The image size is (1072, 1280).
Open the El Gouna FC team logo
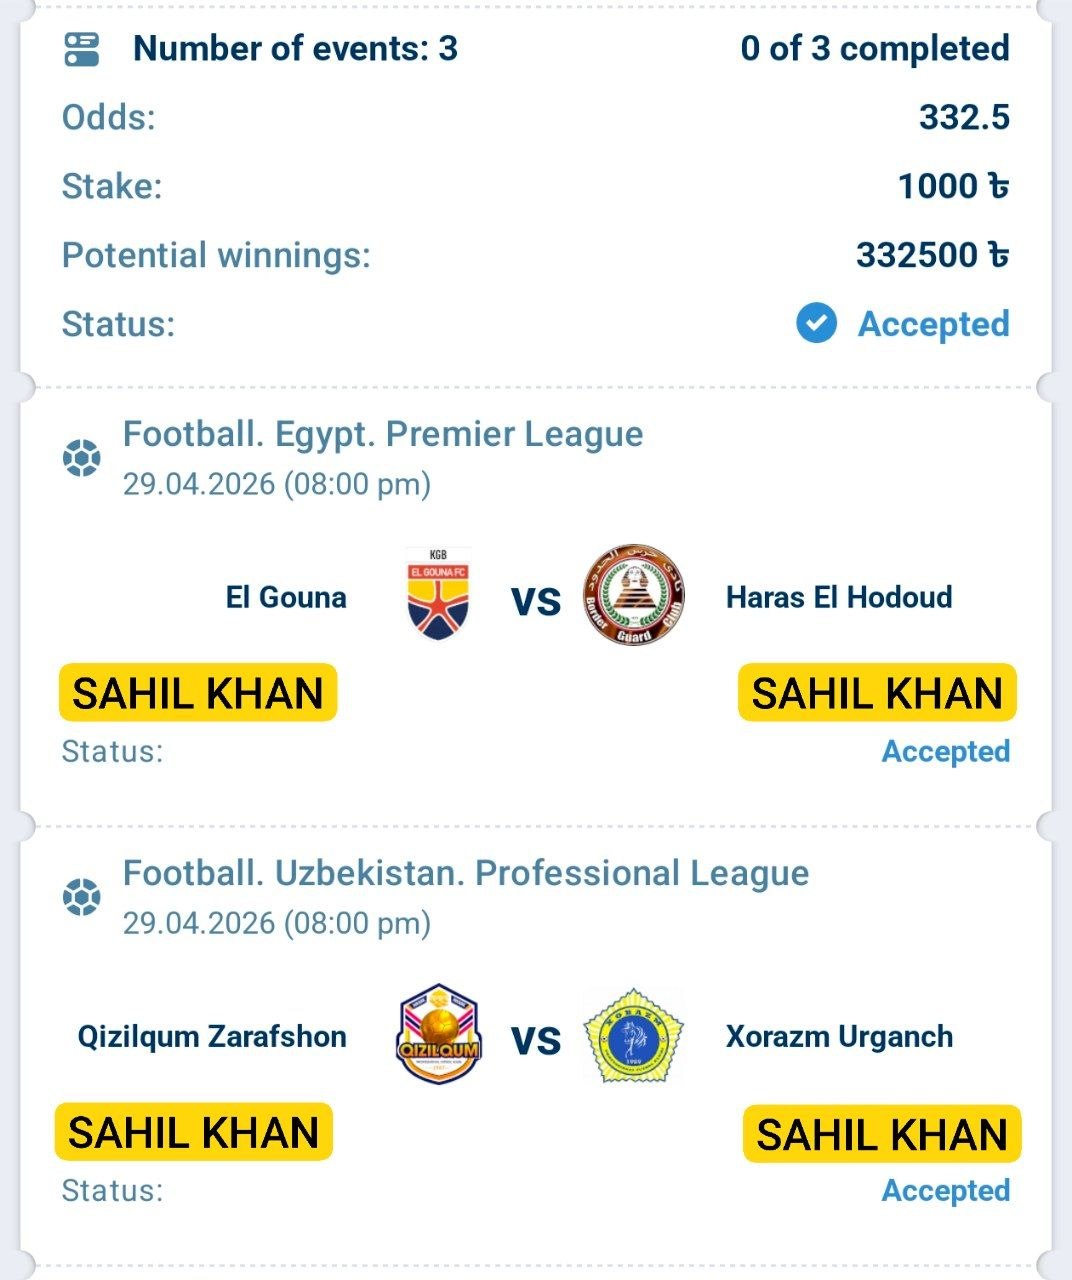pos(438,595)
